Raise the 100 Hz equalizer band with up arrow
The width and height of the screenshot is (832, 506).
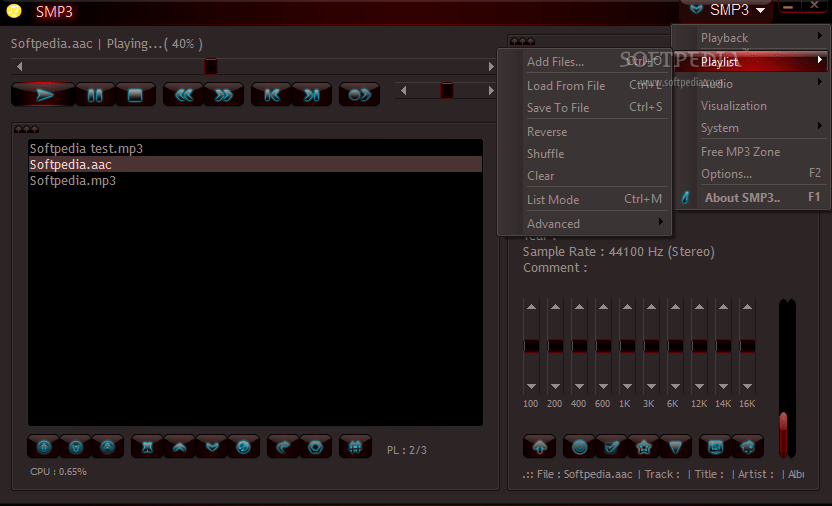coord(531,307)
